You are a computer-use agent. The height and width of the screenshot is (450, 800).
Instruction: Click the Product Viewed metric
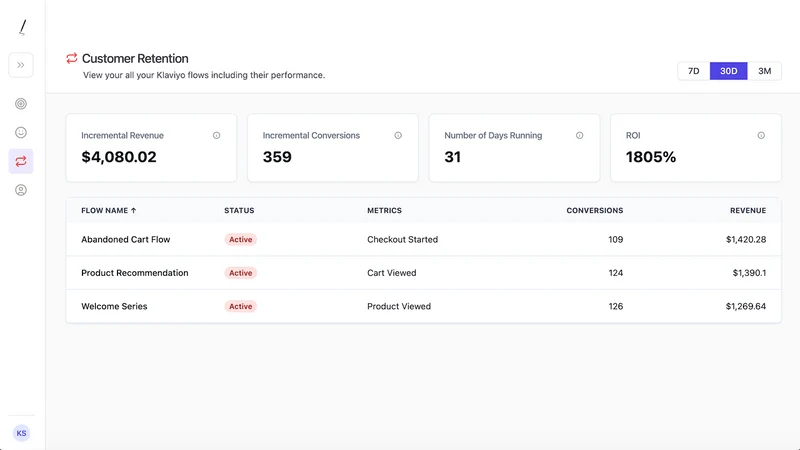tap(399, 306)
